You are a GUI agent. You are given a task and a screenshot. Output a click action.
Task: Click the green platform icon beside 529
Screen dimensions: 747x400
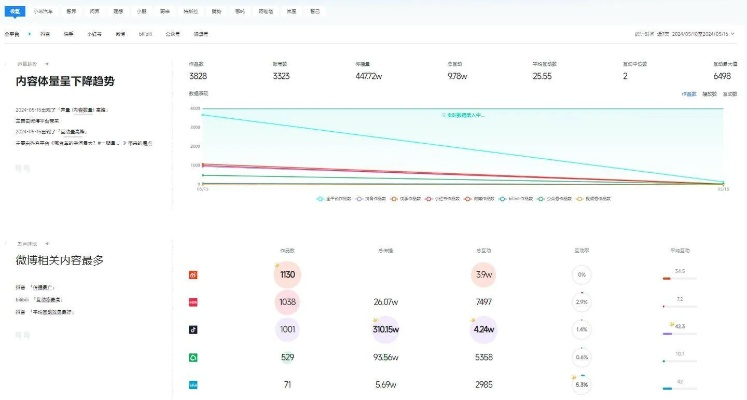click(x=193, y=357)
